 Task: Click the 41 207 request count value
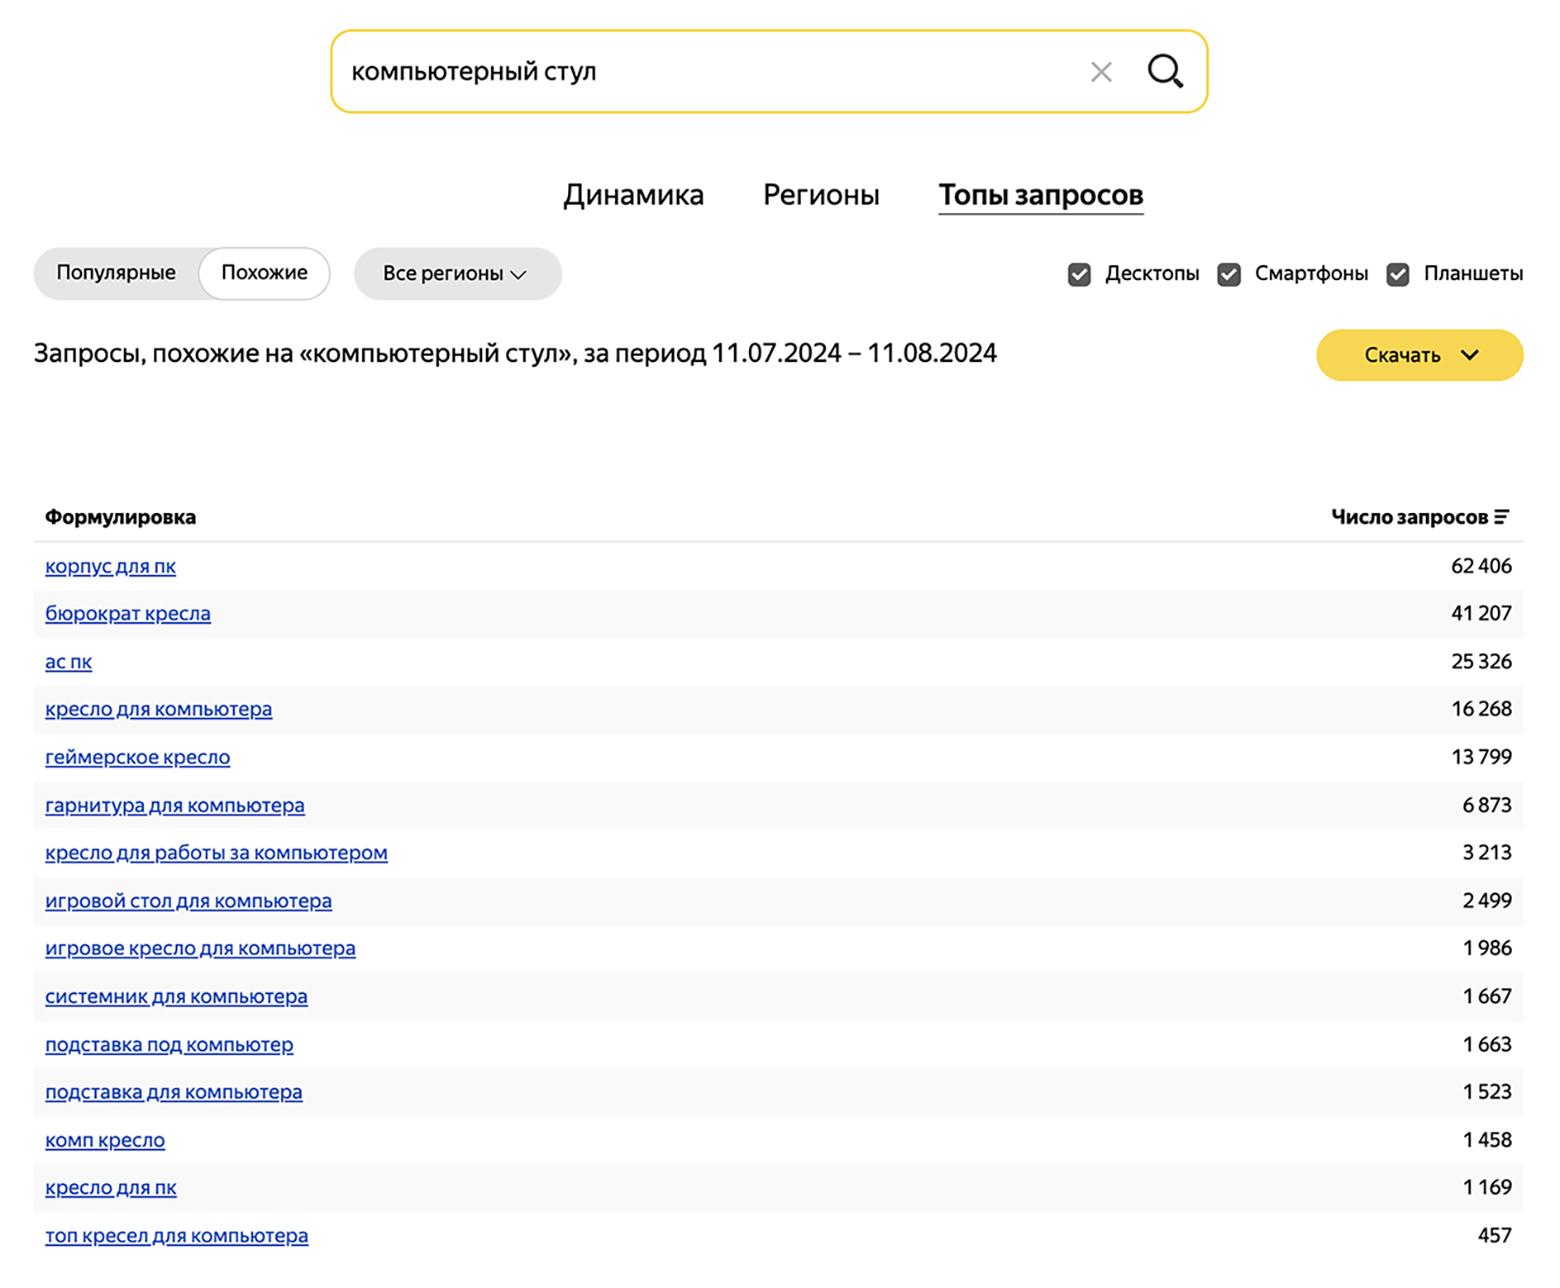point(1481,613)
